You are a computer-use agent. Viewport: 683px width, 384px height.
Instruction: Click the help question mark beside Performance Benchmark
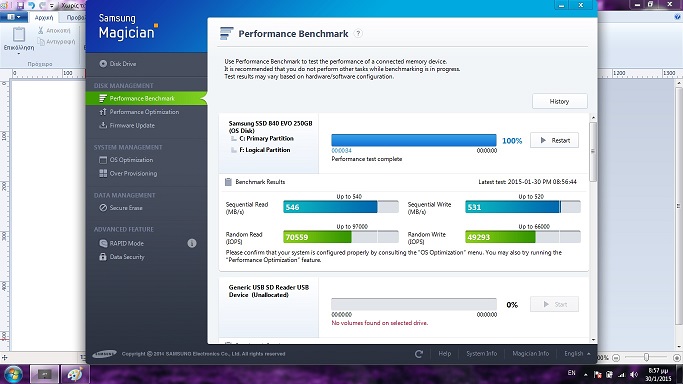(x=358, y=34)
